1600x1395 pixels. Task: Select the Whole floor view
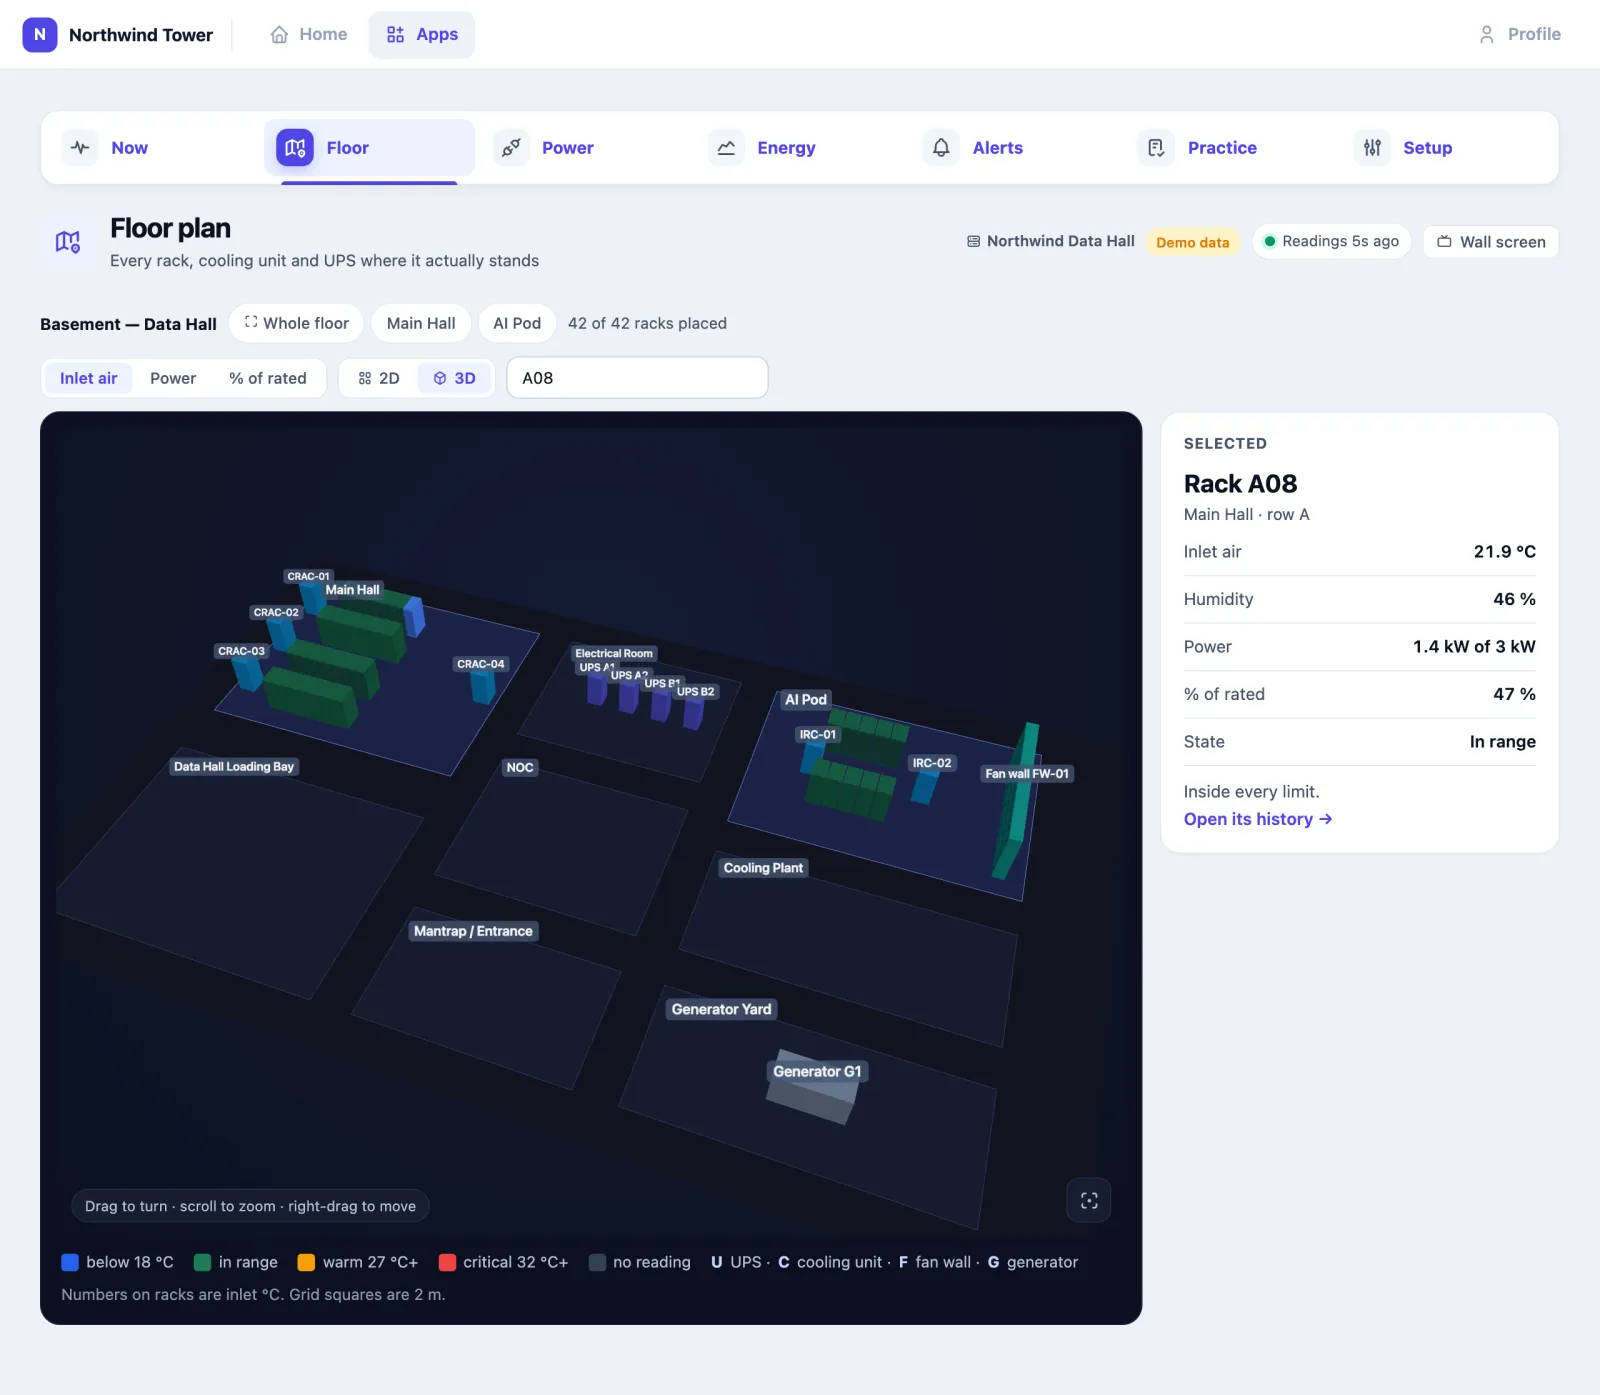(x=297, y=323)
